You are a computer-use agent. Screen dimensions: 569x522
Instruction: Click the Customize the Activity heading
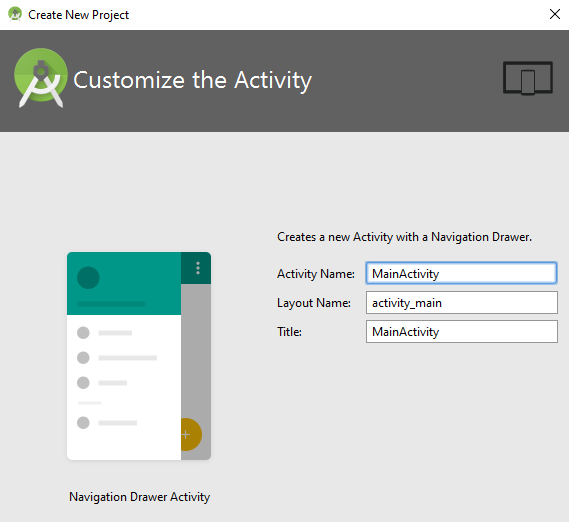(192, 80)
